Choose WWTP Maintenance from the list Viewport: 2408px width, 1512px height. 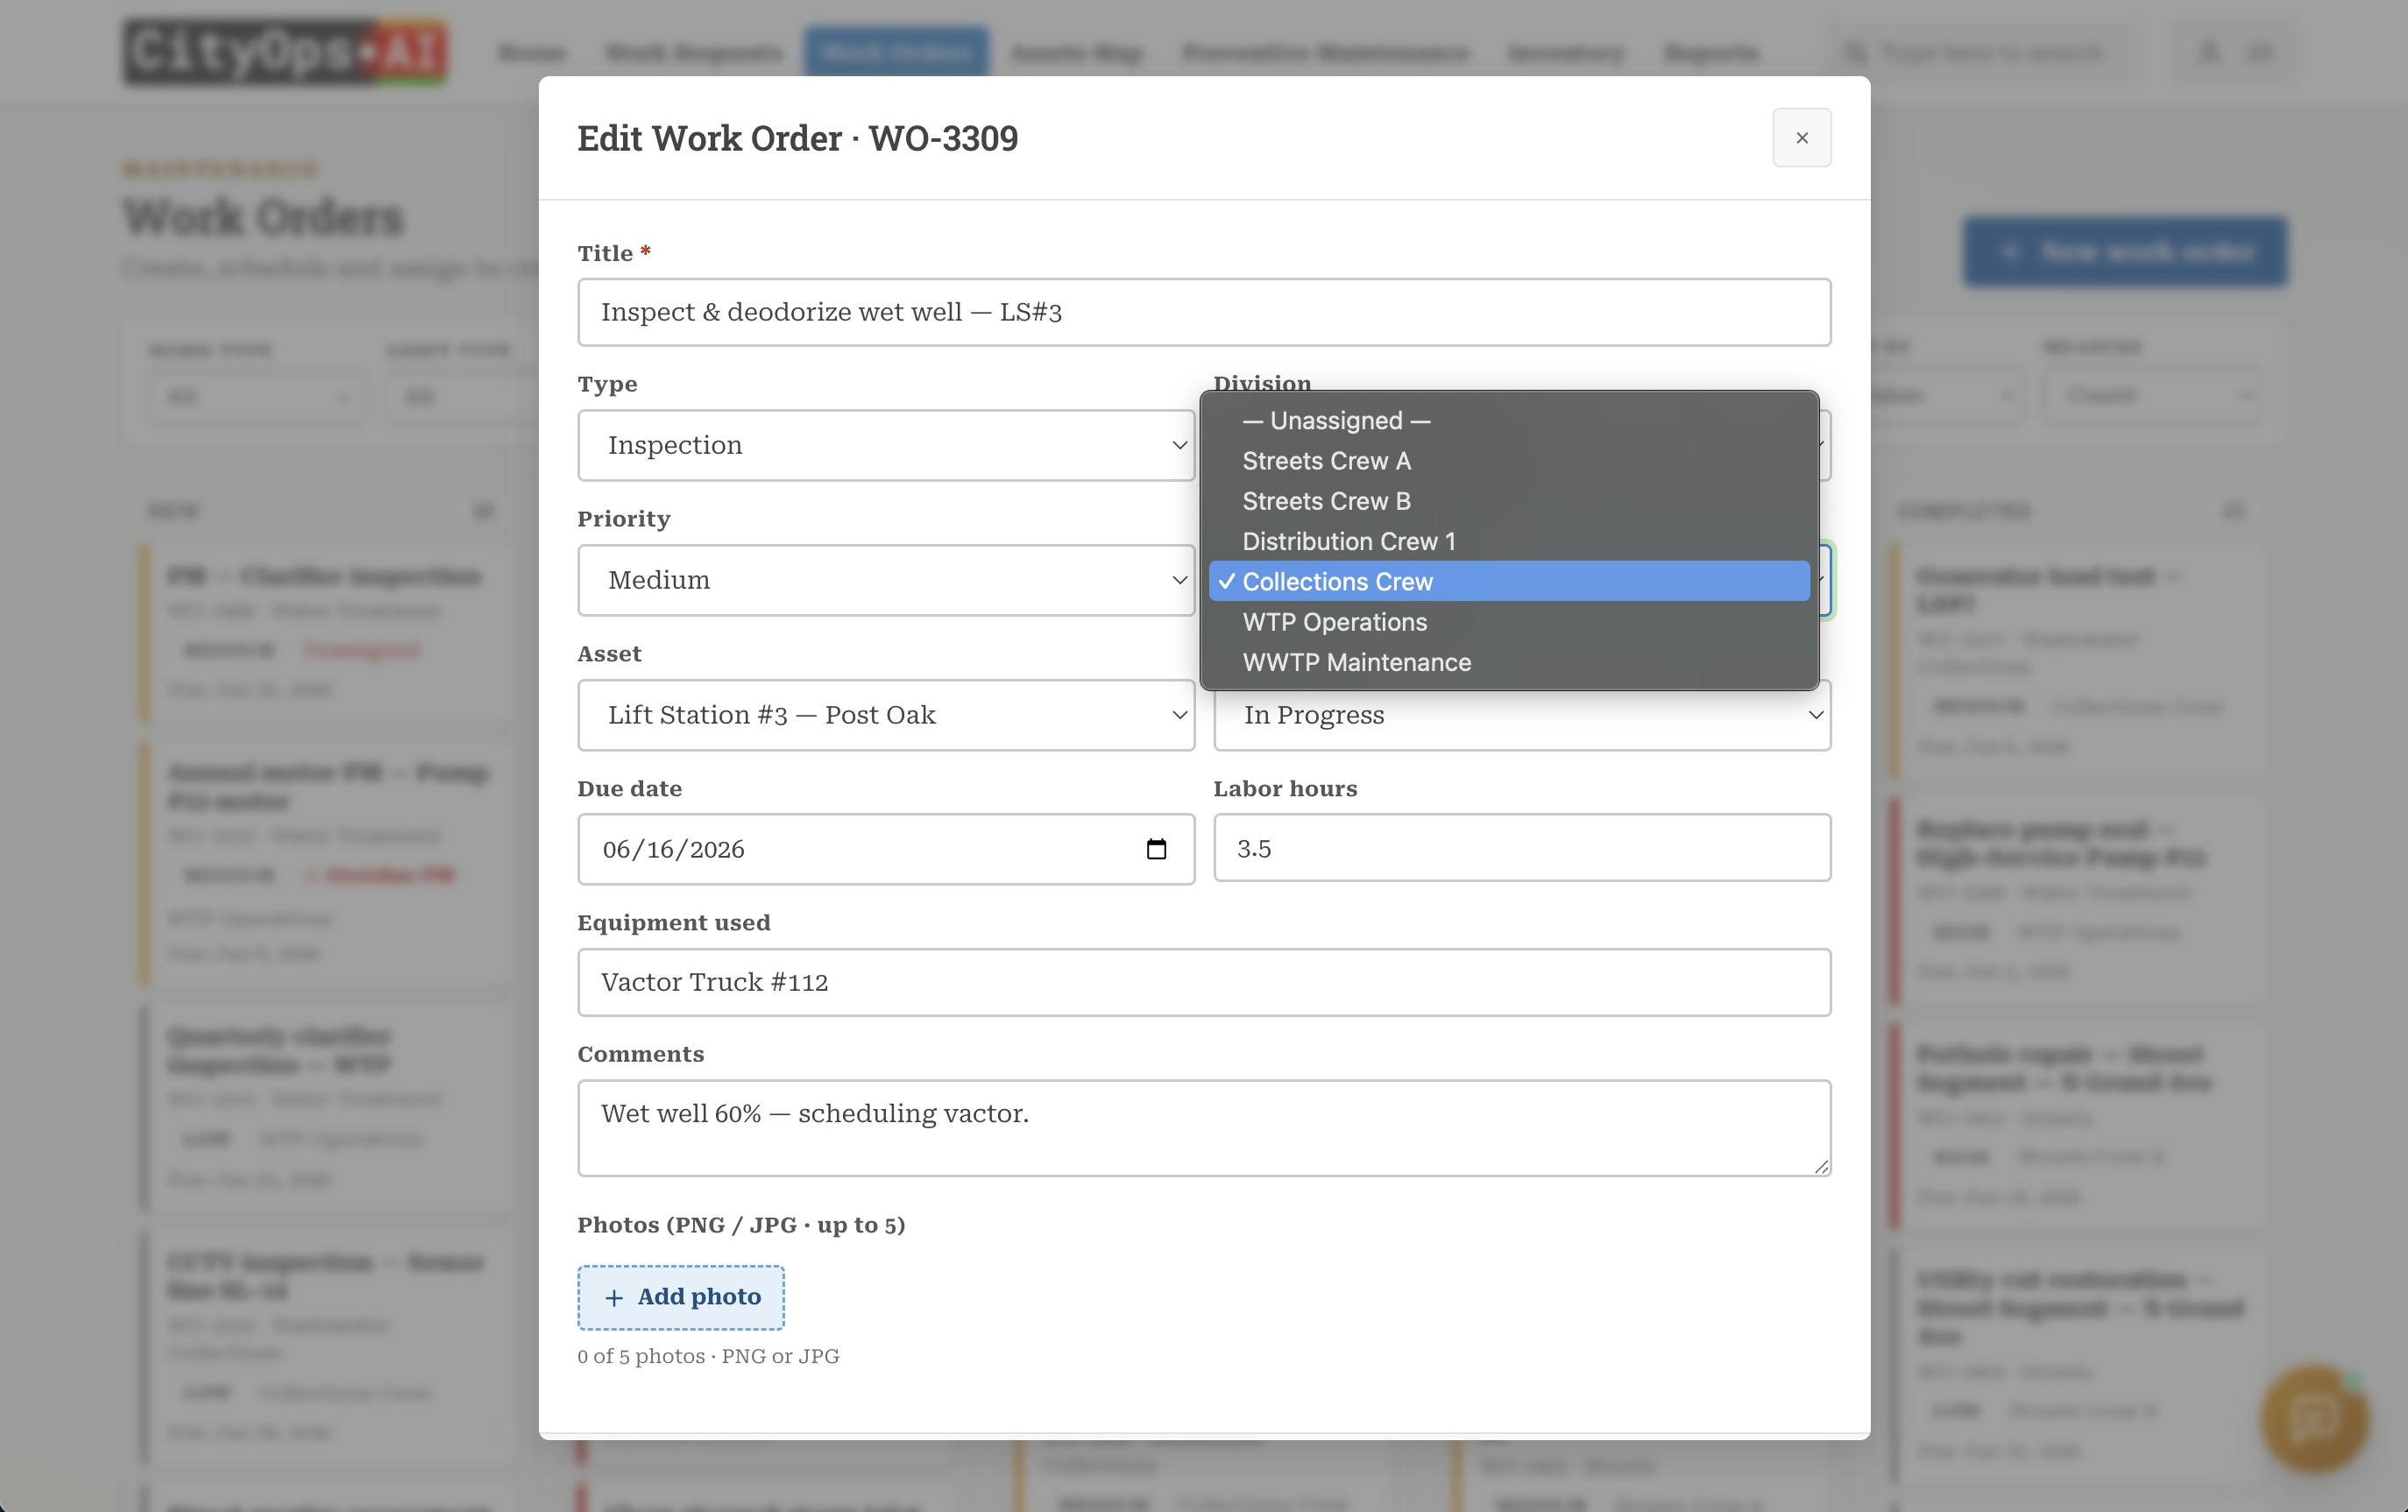pos(1509,662)
